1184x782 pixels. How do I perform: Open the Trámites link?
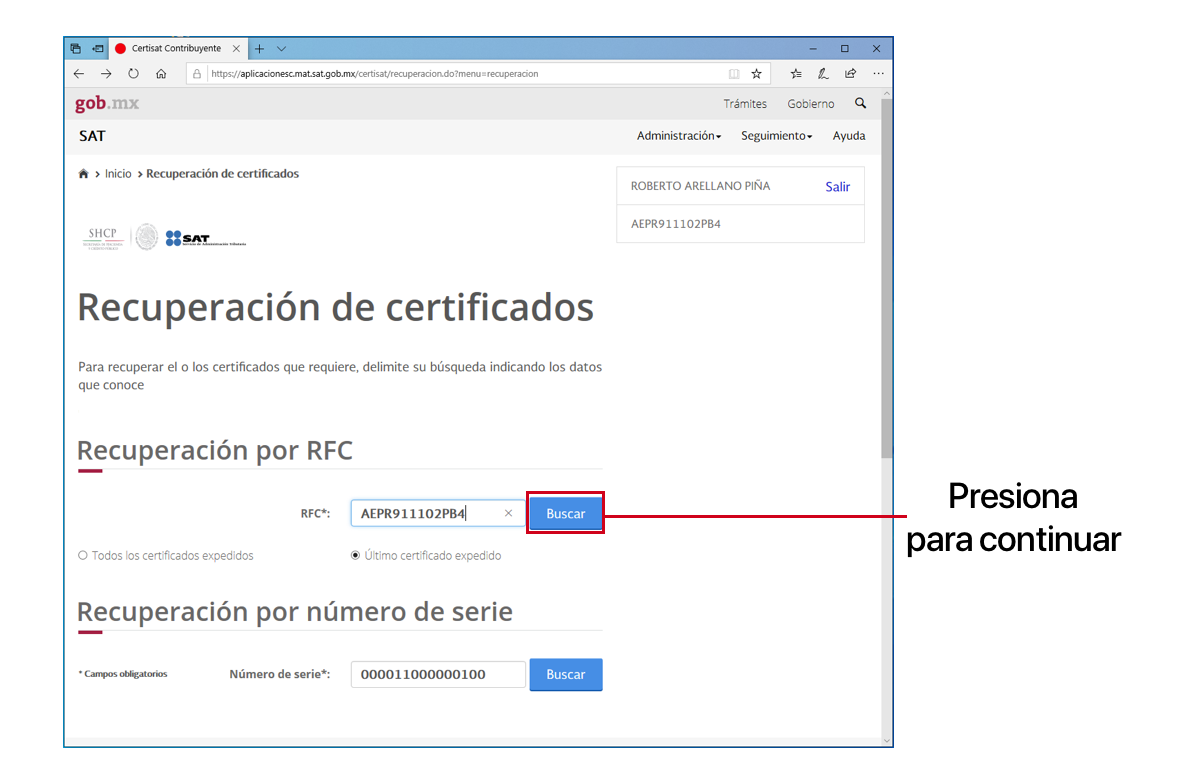[745, 104]
